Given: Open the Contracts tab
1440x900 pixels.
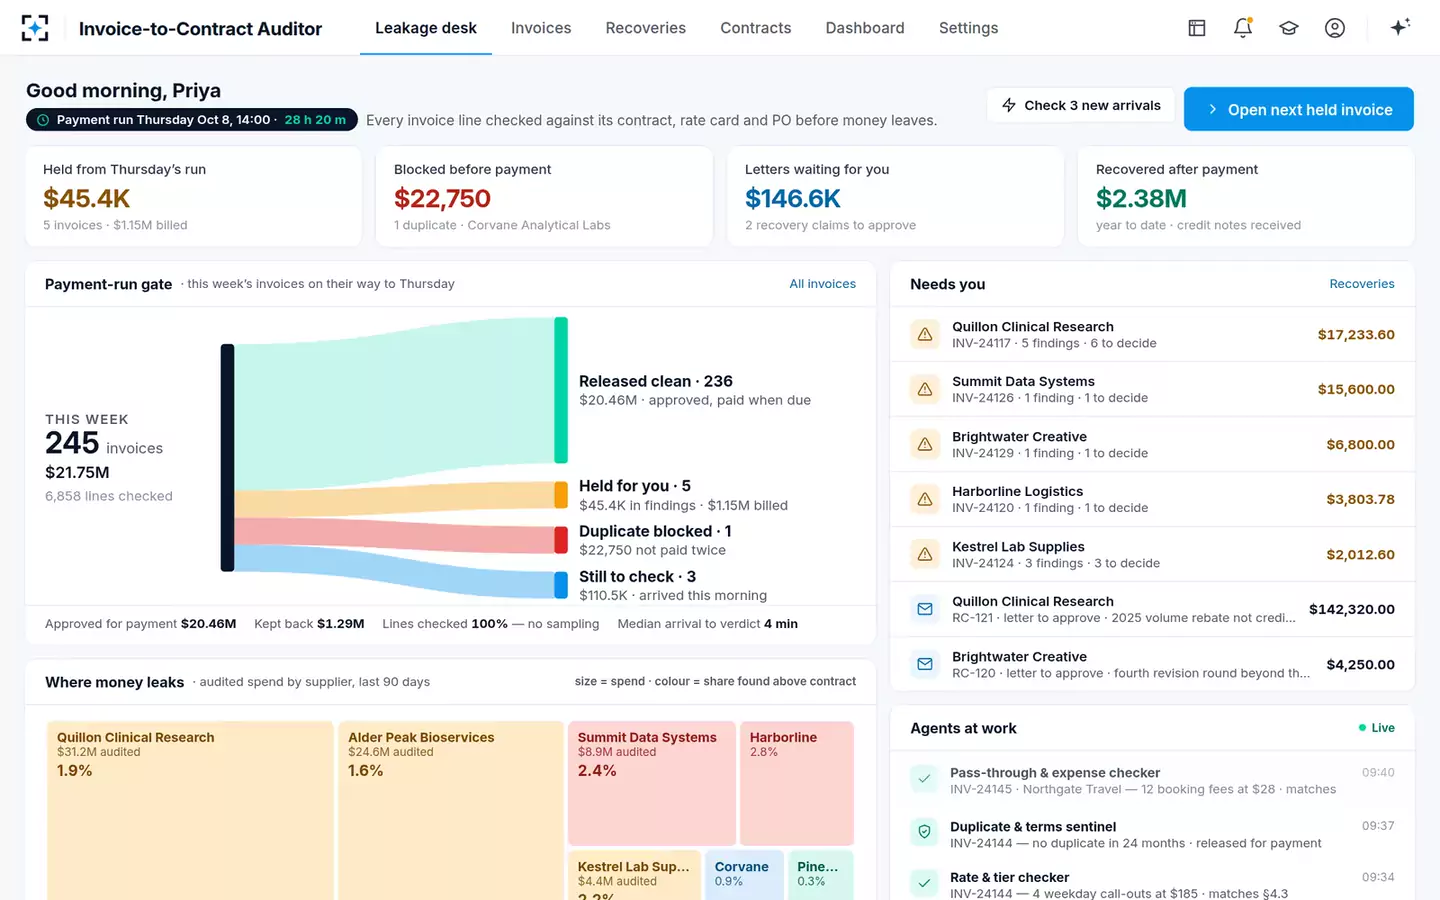Looking at the screenshot, I should [x=756, y=28].
